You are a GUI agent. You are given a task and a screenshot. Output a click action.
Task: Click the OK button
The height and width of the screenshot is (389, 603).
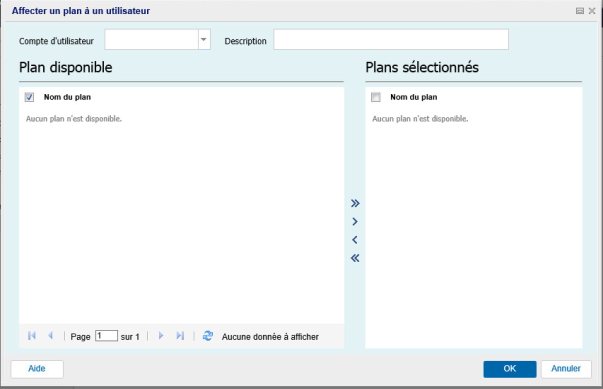pyautogui.click(x=510, y=369)
